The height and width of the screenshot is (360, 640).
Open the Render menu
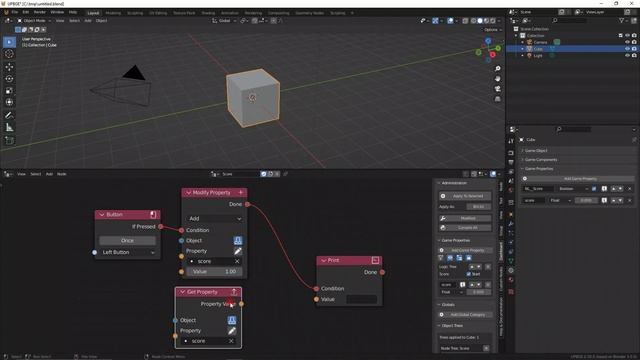(40, 12)
